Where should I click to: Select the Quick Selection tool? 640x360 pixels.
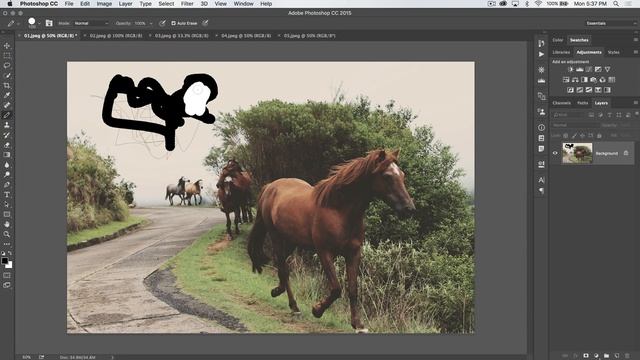click(x=7, y=76)
